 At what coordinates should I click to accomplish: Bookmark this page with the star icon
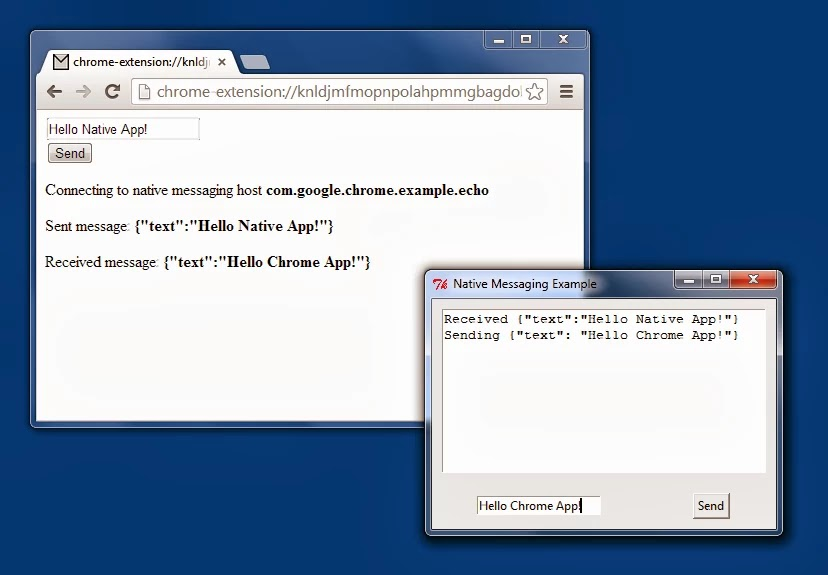(x=534, y=92)
